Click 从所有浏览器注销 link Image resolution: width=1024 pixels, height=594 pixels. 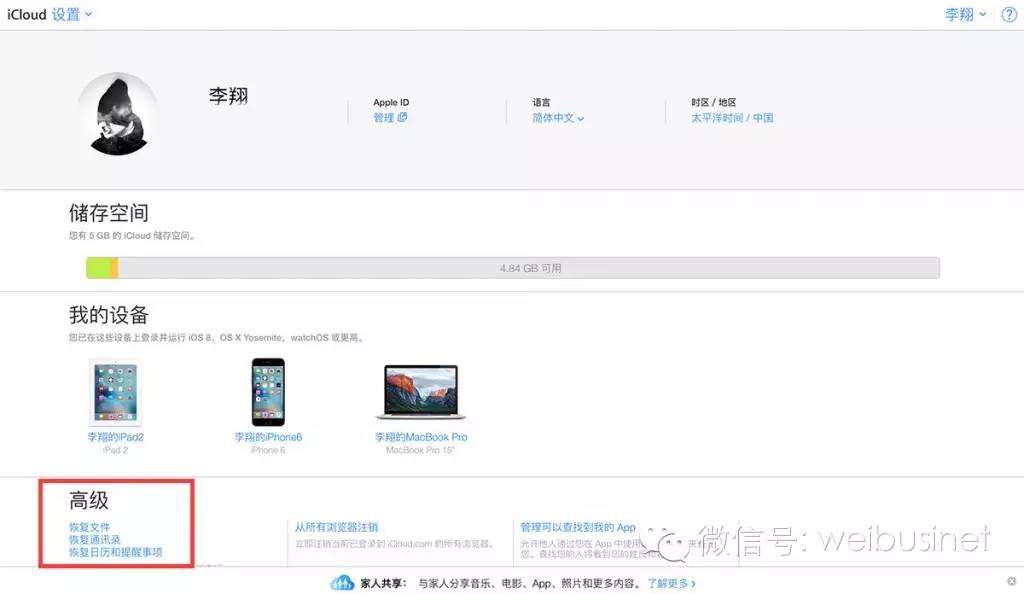[x=336, y=527]
